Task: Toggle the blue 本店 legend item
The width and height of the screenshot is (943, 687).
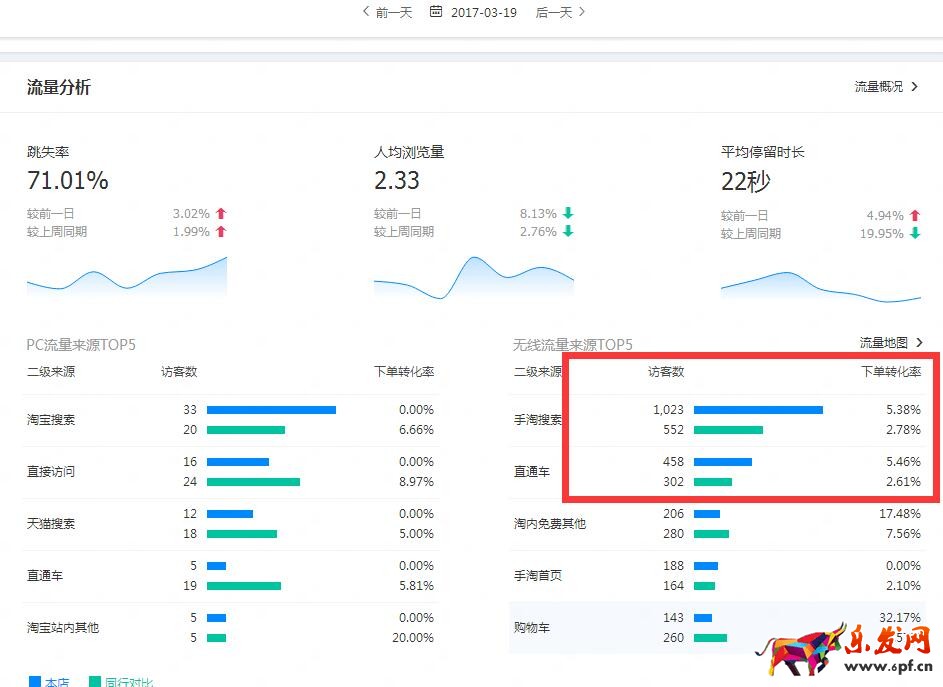Action: 50,682
